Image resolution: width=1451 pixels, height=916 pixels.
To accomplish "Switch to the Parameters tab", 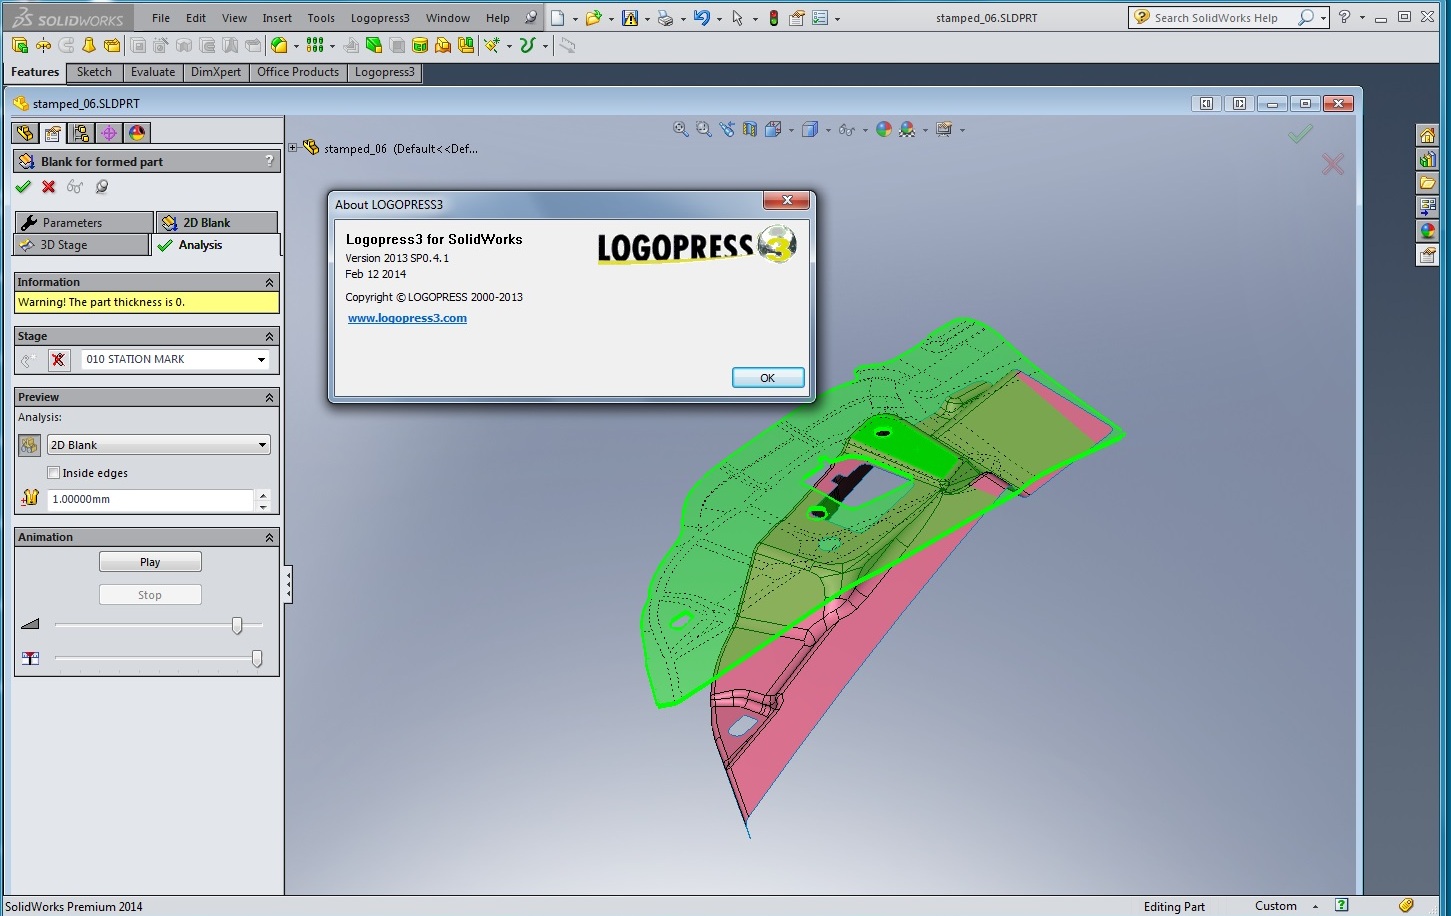I will [84, 223].
